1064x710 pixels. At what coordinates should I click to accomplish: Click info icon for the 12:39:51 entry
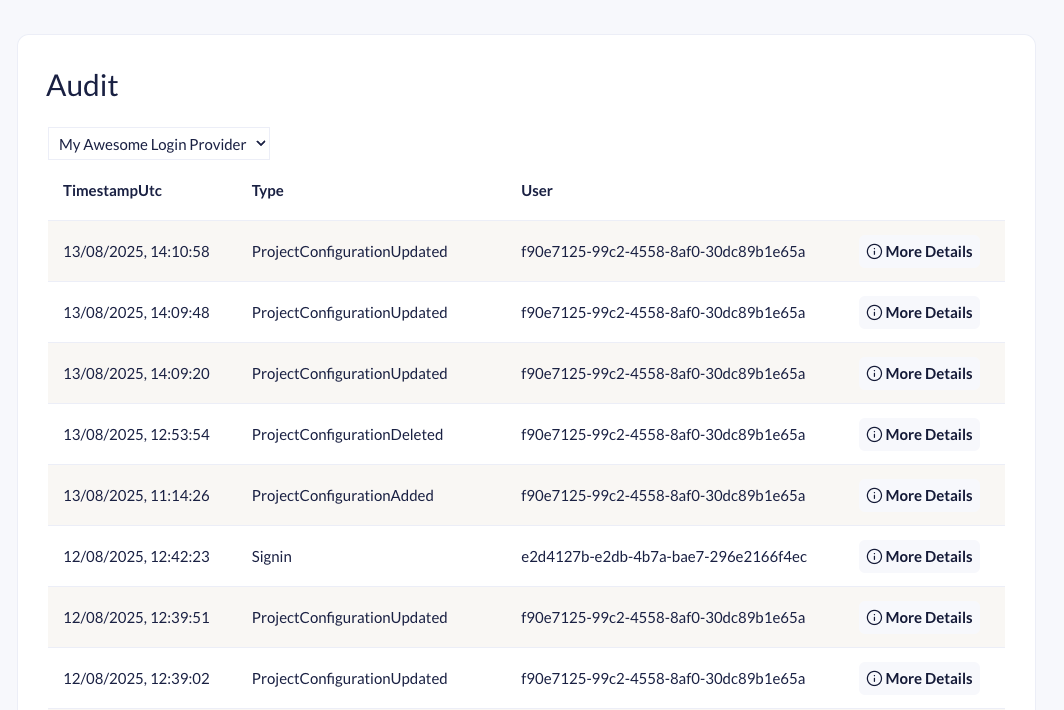874,618
